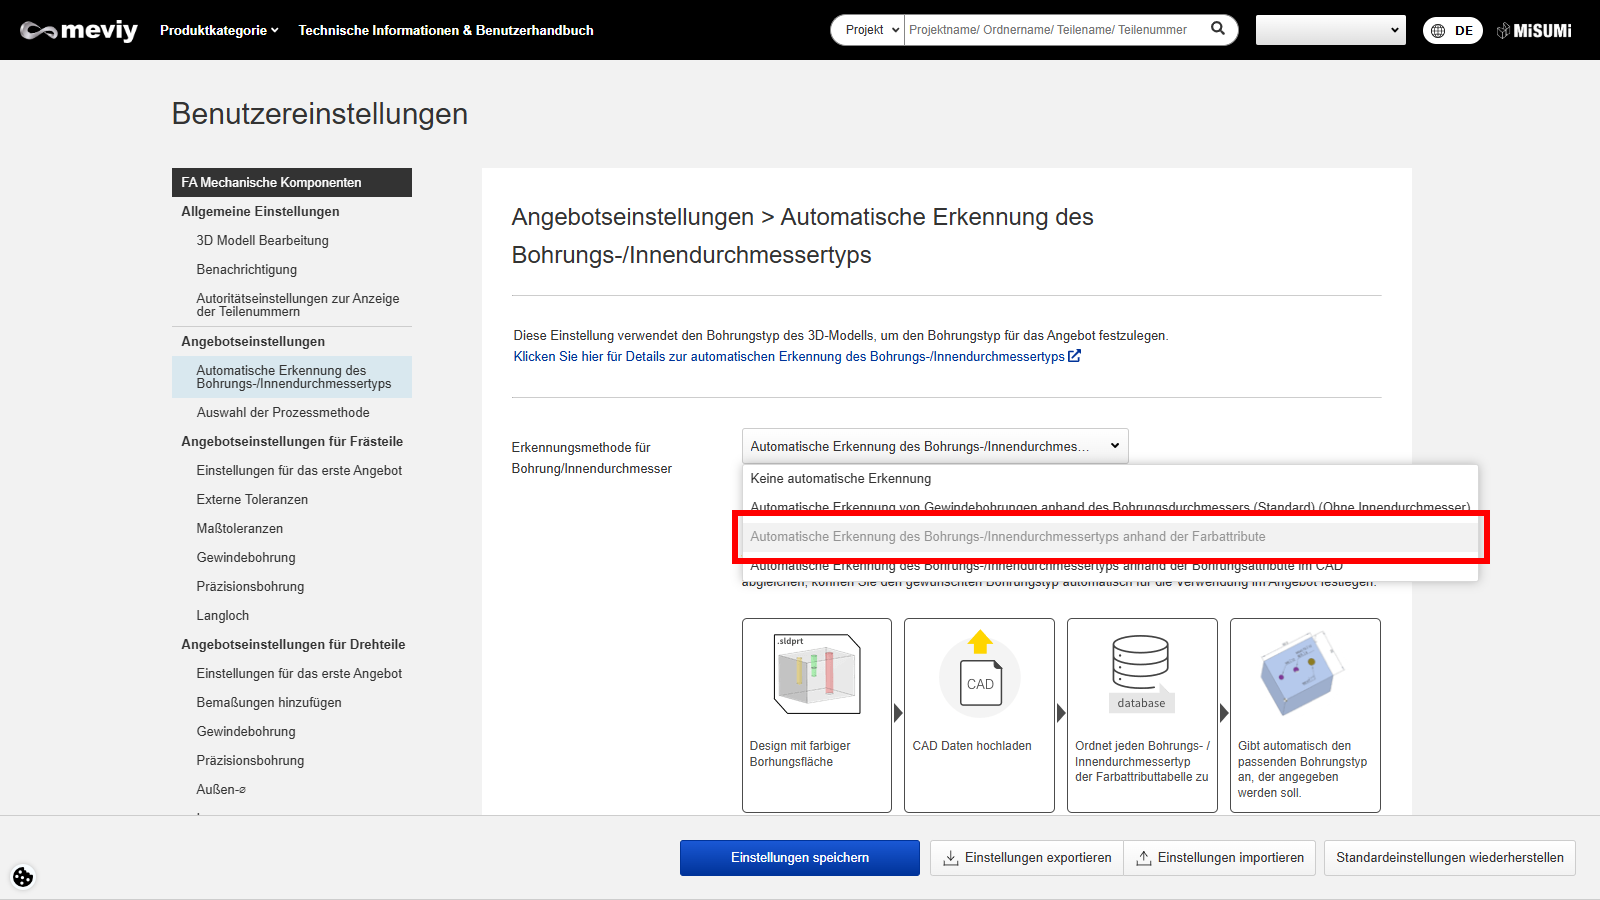This screenshot has width=1600, height=900.
Task: Click the colored hole design thumbnail
Action: (817, 673)
